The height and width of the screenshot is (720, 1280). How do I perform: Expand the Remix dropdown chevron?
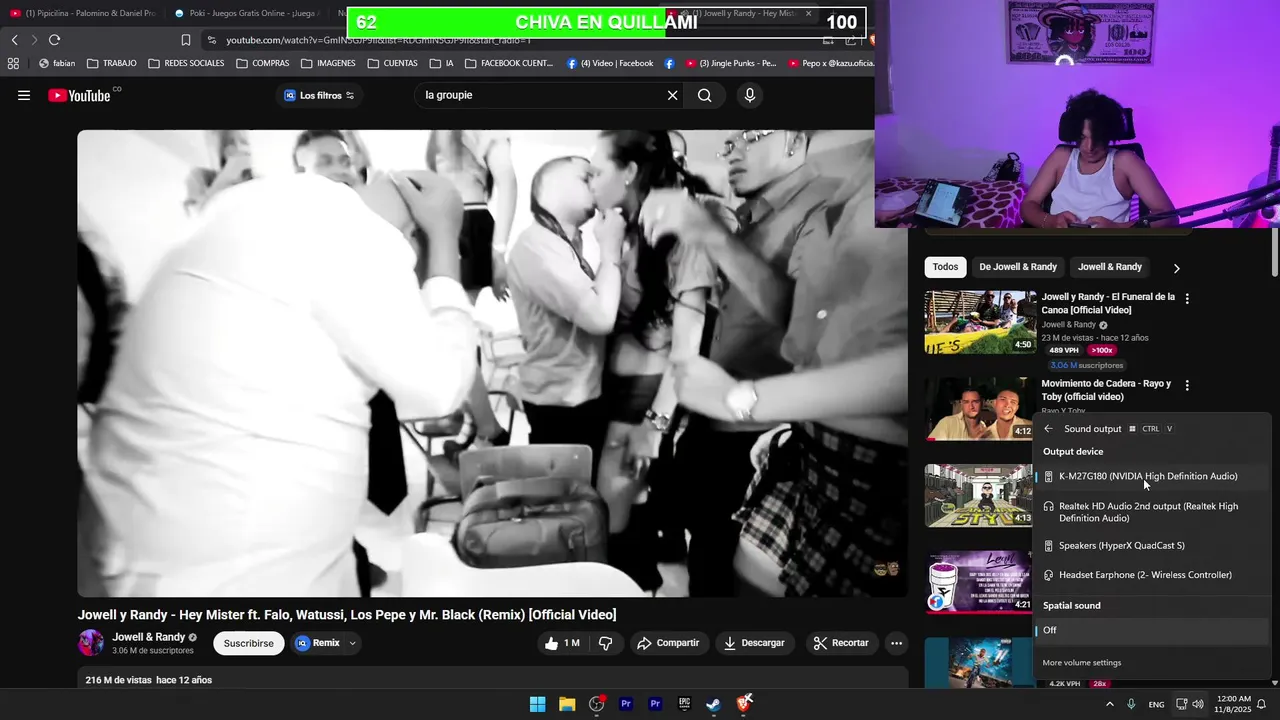[352, 643]
